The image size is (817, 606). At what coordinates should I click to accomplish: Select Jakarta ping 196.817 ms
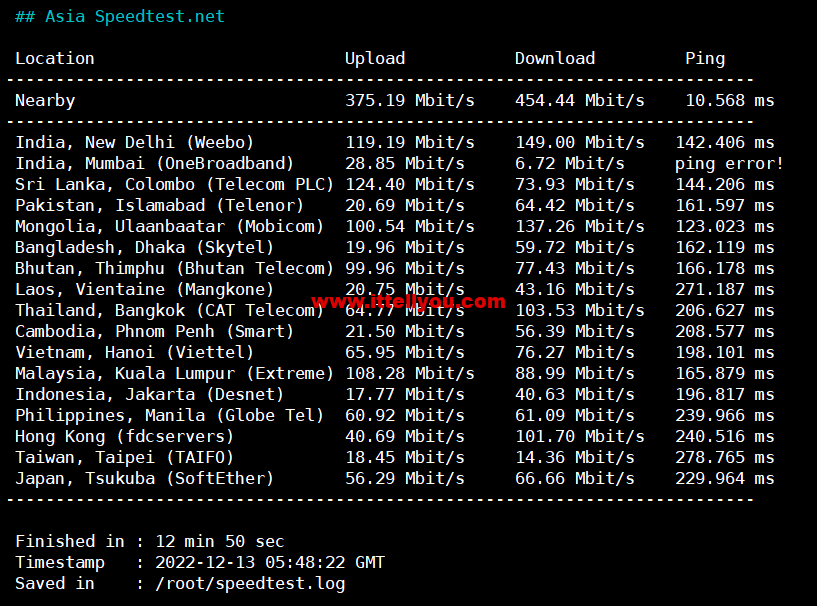point(725,394)
